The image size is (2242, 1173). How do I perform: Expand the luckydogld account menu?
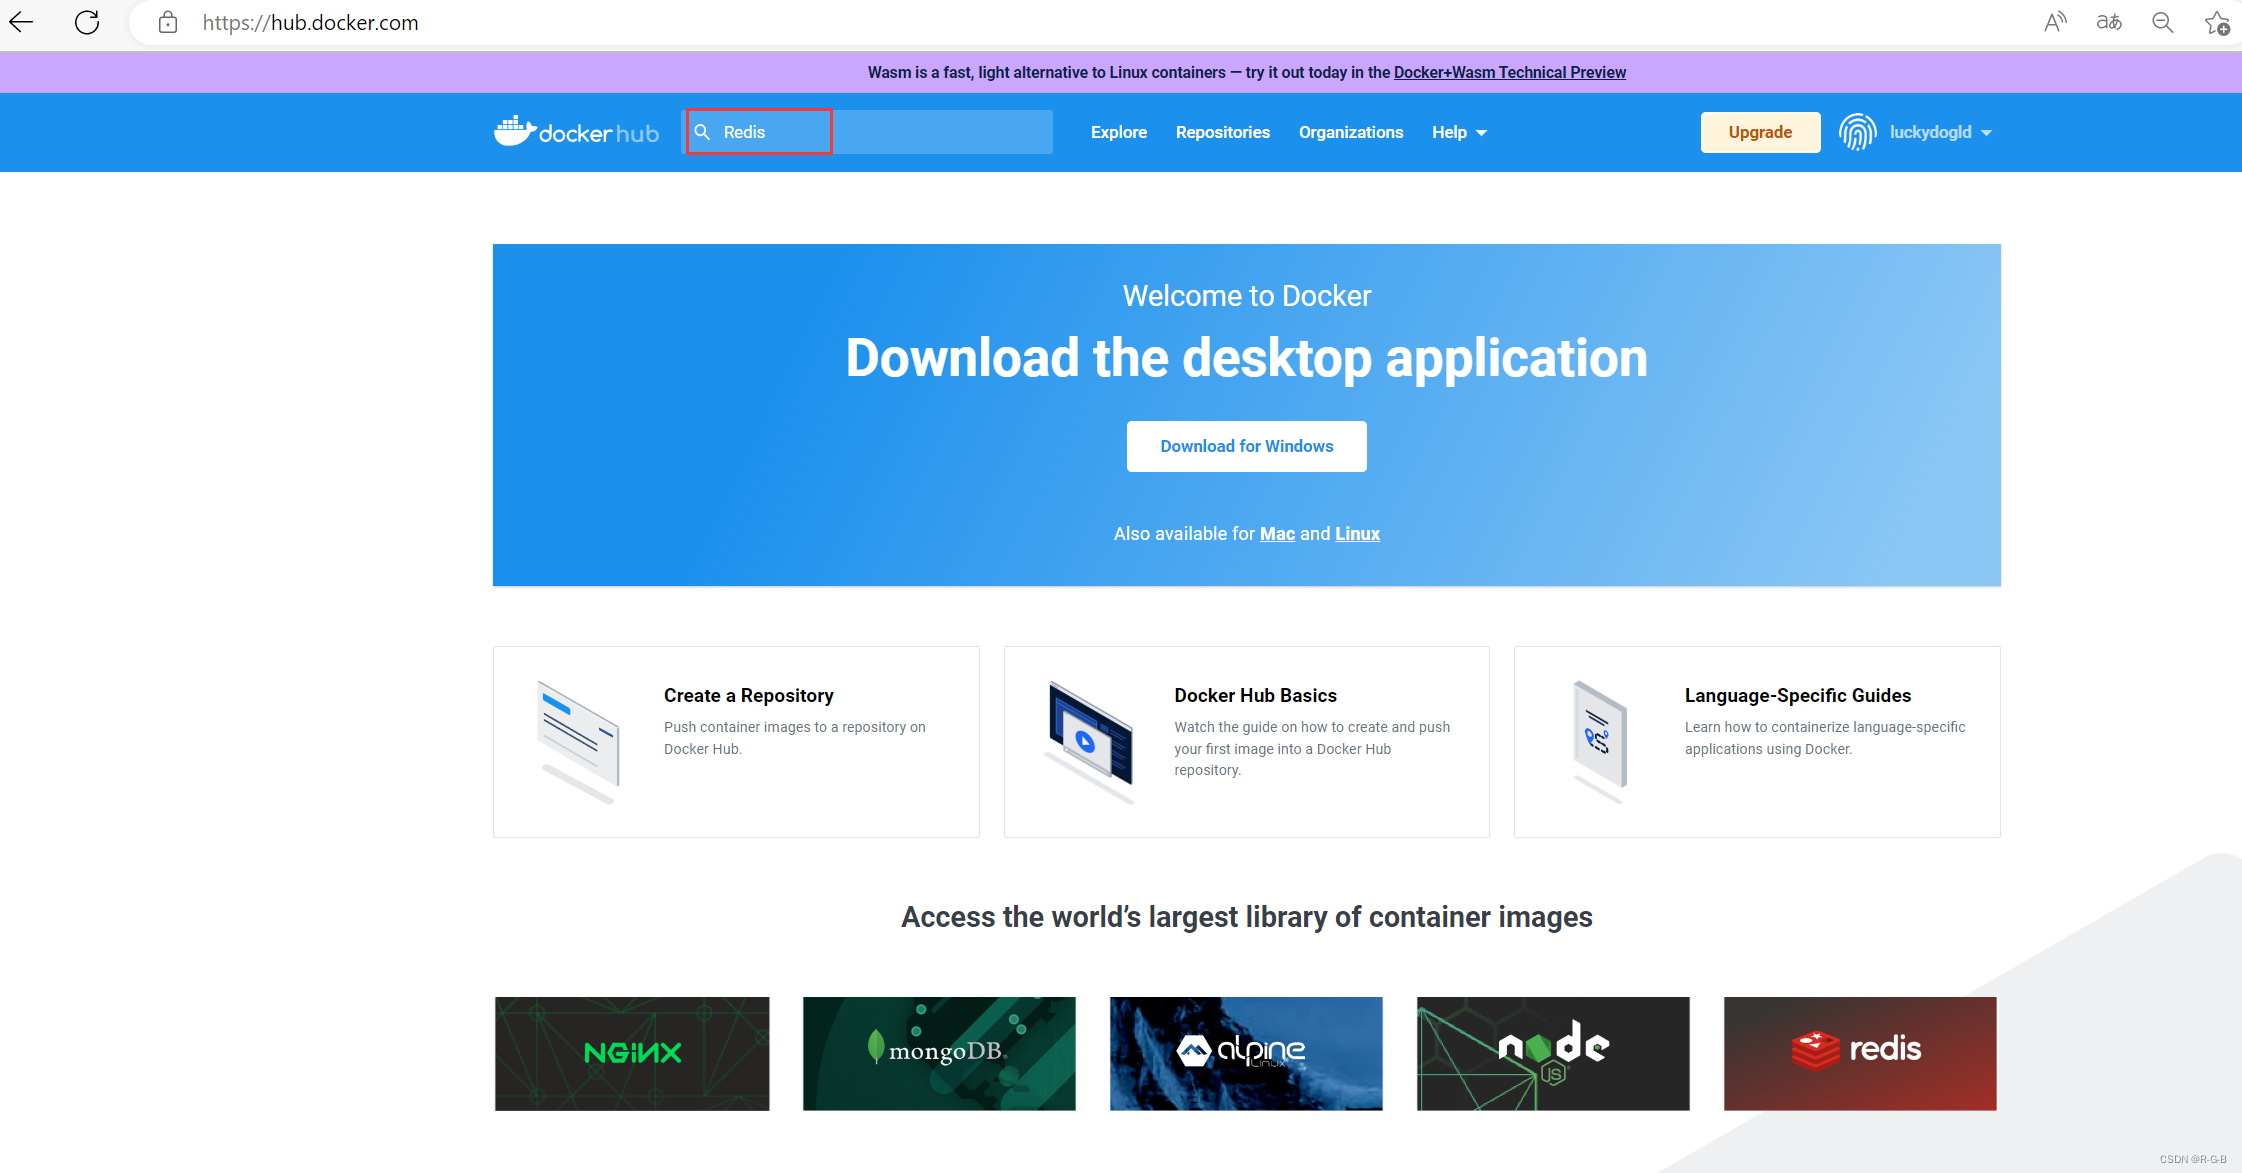pos(1940,132)
